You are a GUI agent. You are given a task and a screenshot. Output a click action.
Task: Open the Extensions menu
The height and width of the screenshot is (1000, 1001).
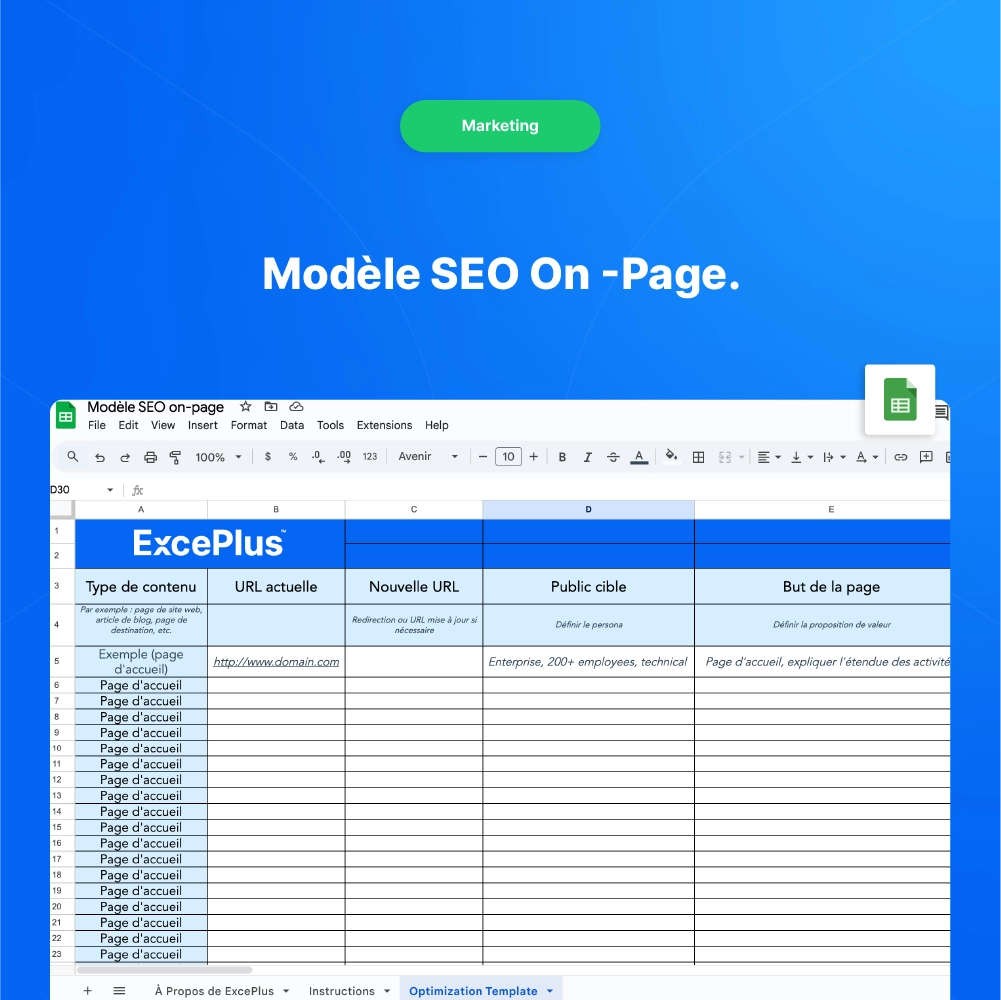[x=384, y=425]
